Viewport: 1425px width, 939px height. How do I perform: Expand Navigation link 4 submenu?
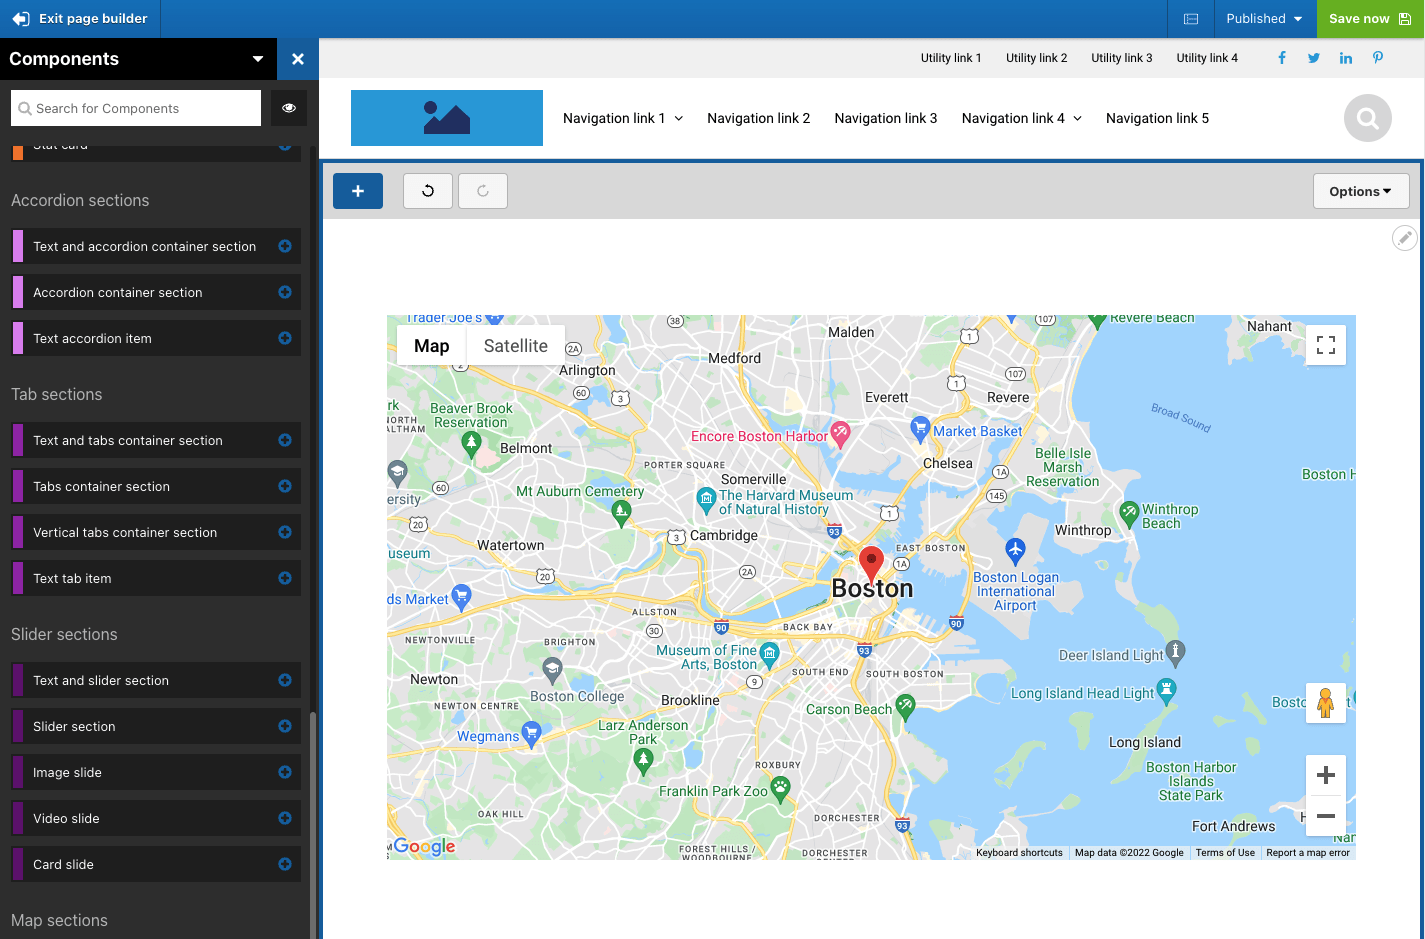[1078, 118]
